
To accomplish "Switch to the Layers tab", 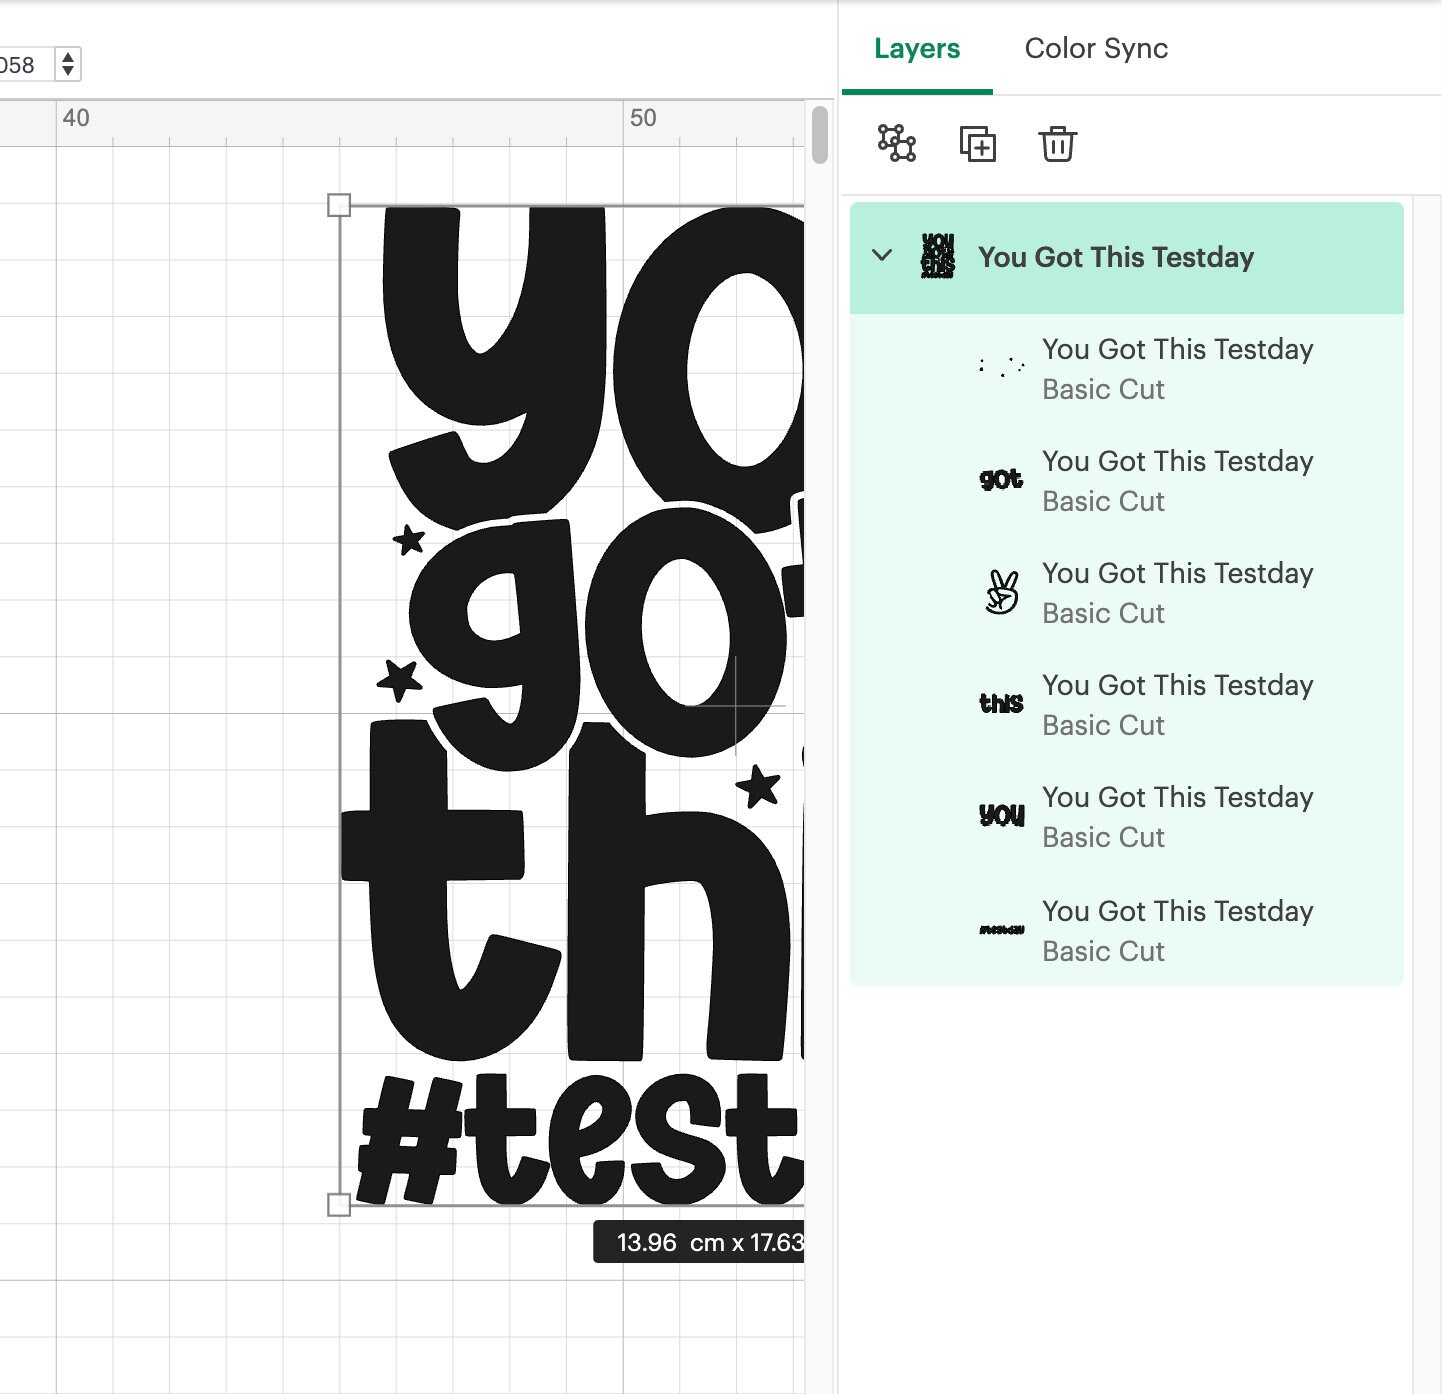I will [917, 48].
